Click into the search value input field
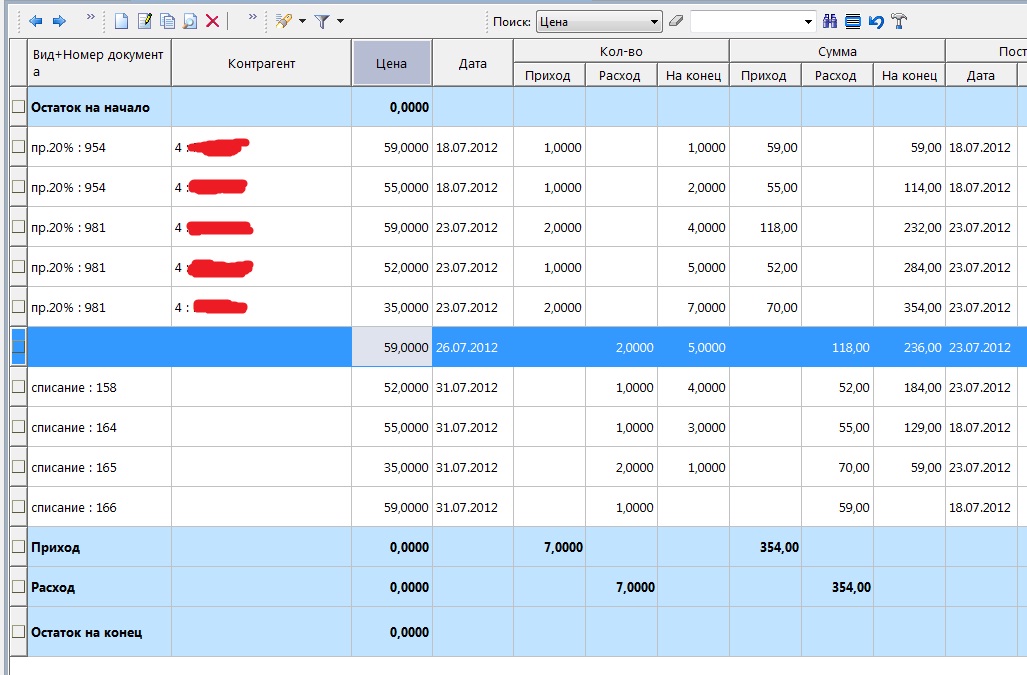The image size is (1027, 675). click(x=745, y=22)
